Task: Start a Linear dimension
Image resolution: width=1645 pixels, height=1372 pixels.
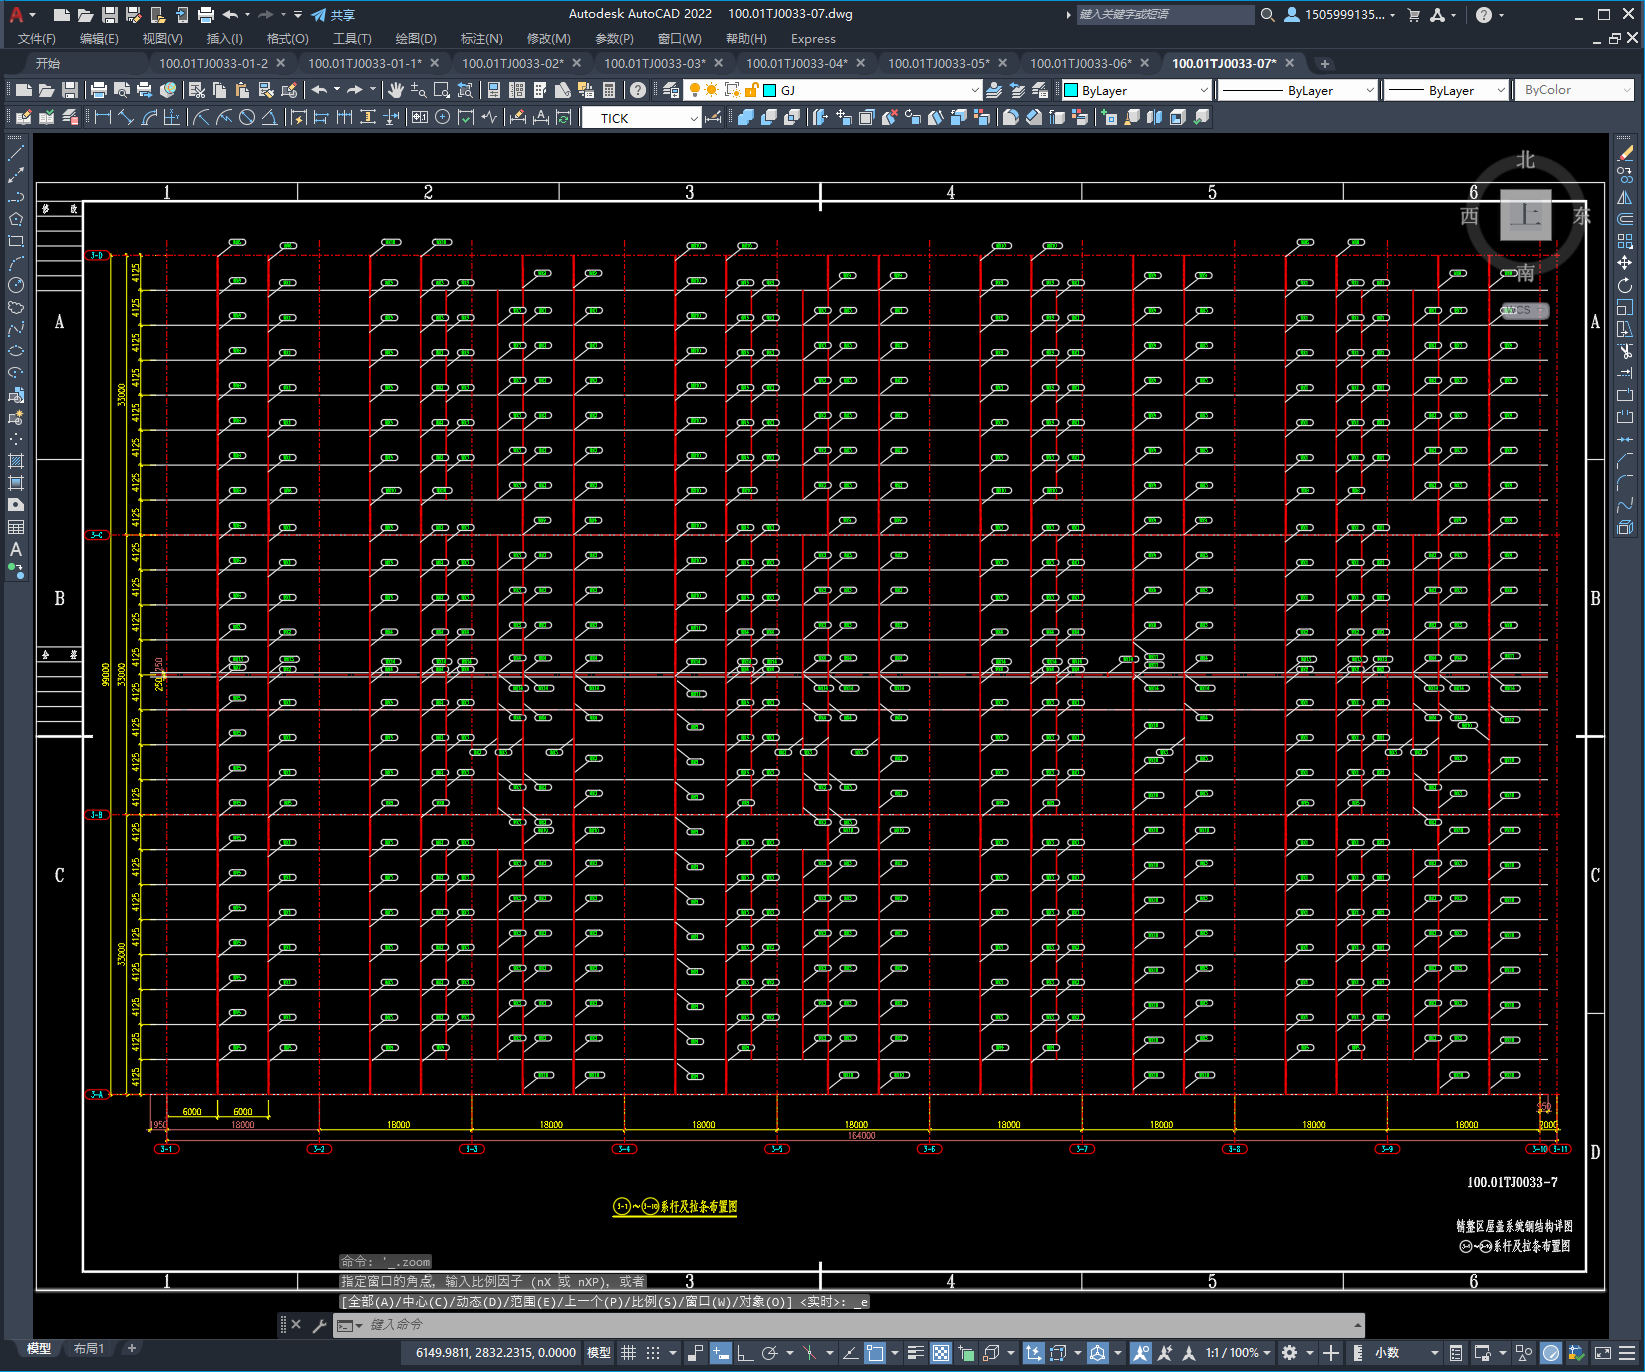Action: pyautogui.click(x=102, y=117)
